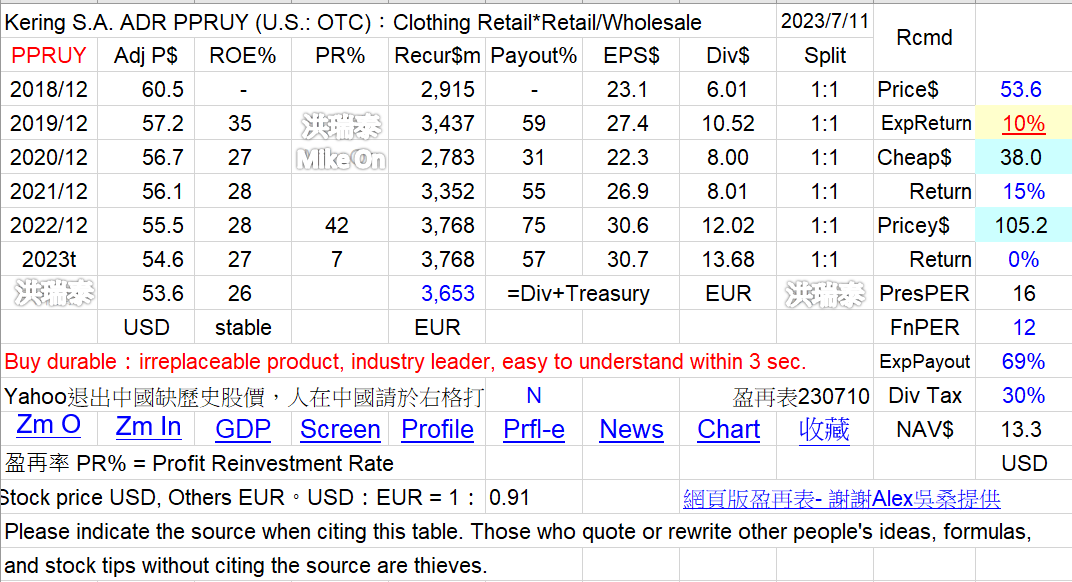1072x582 pixels.
Task: Select Div Tax value 30%
Action: 1023,395
